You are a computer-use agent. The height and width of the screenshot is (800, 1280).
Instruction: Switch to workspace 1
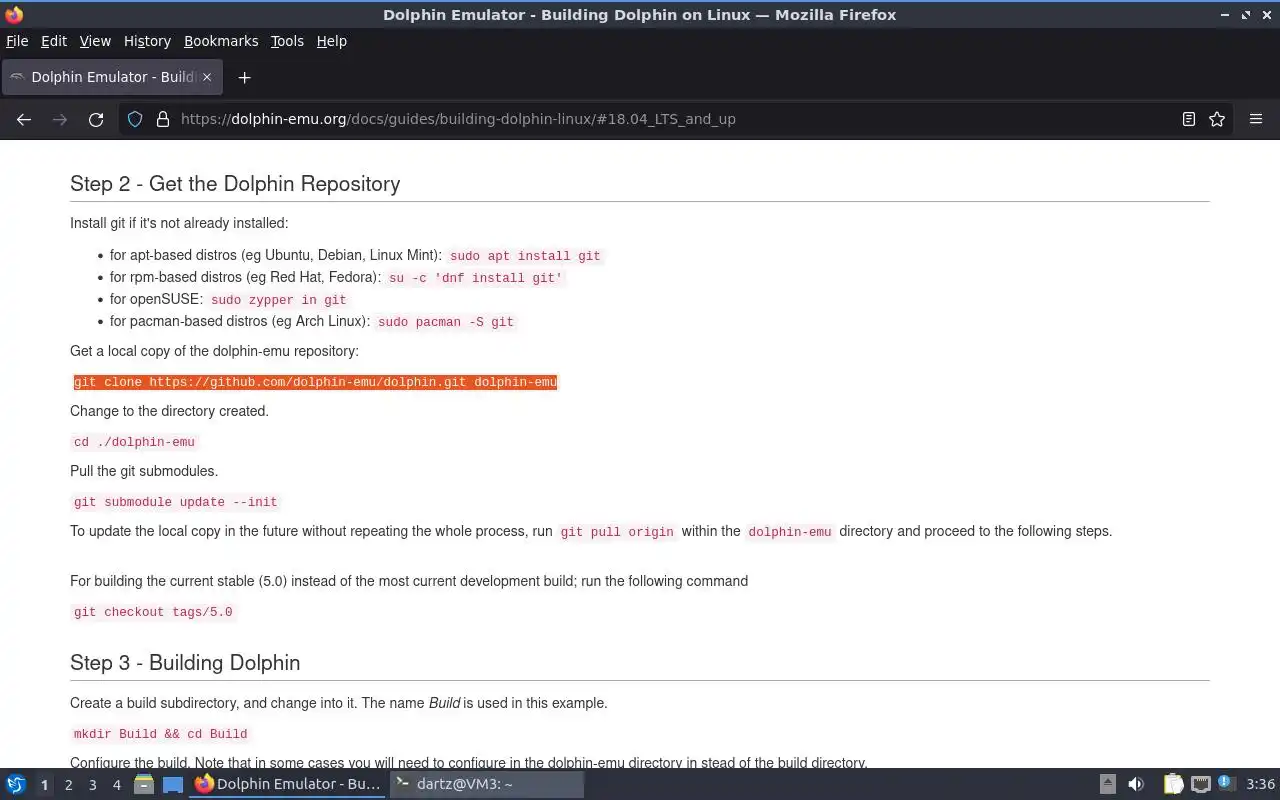[x=44, y=785]
